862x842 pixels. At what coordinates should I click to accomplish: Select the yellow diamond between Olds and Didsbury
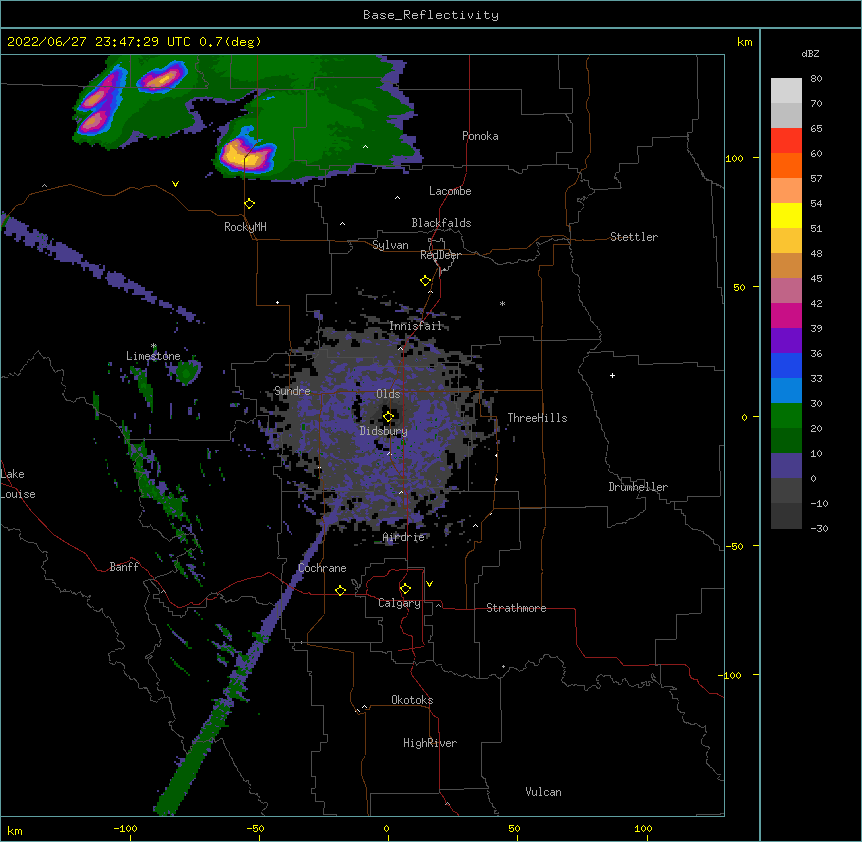tap(388, 416)
